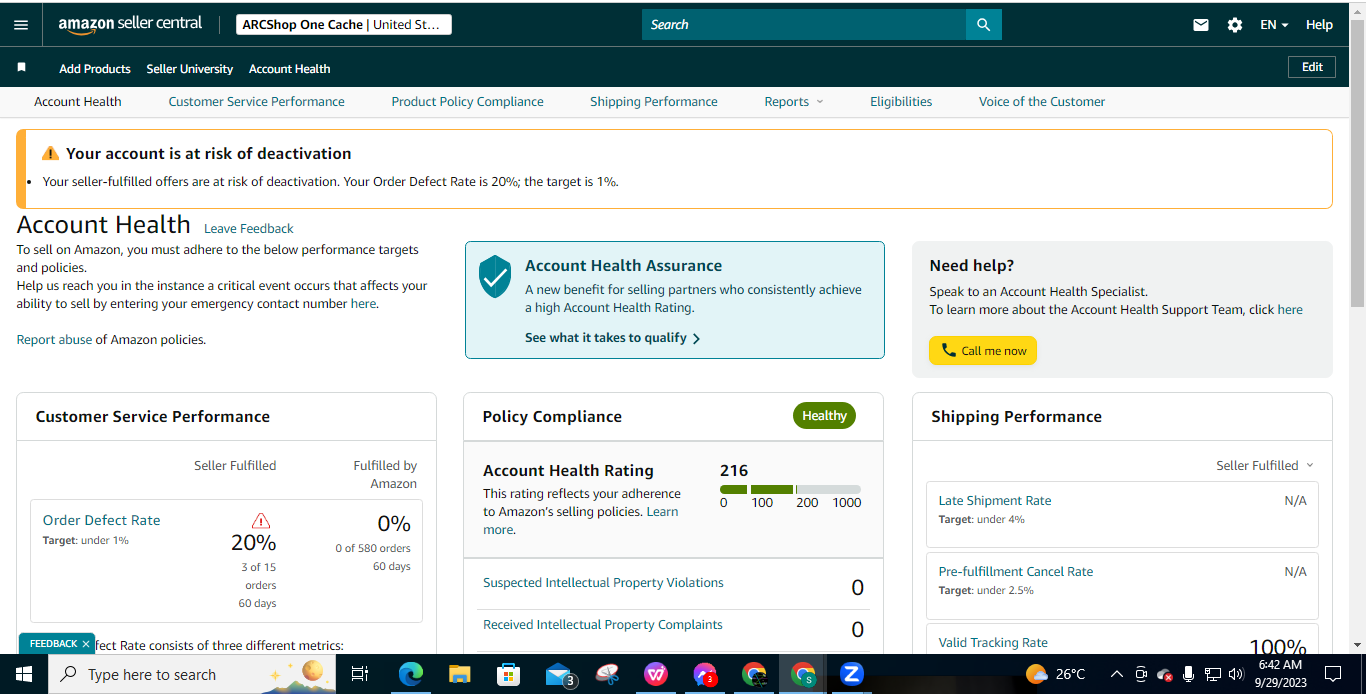Click See what it takes to qualify
This screenshot has width=1366, height=694.
(612, 338)
